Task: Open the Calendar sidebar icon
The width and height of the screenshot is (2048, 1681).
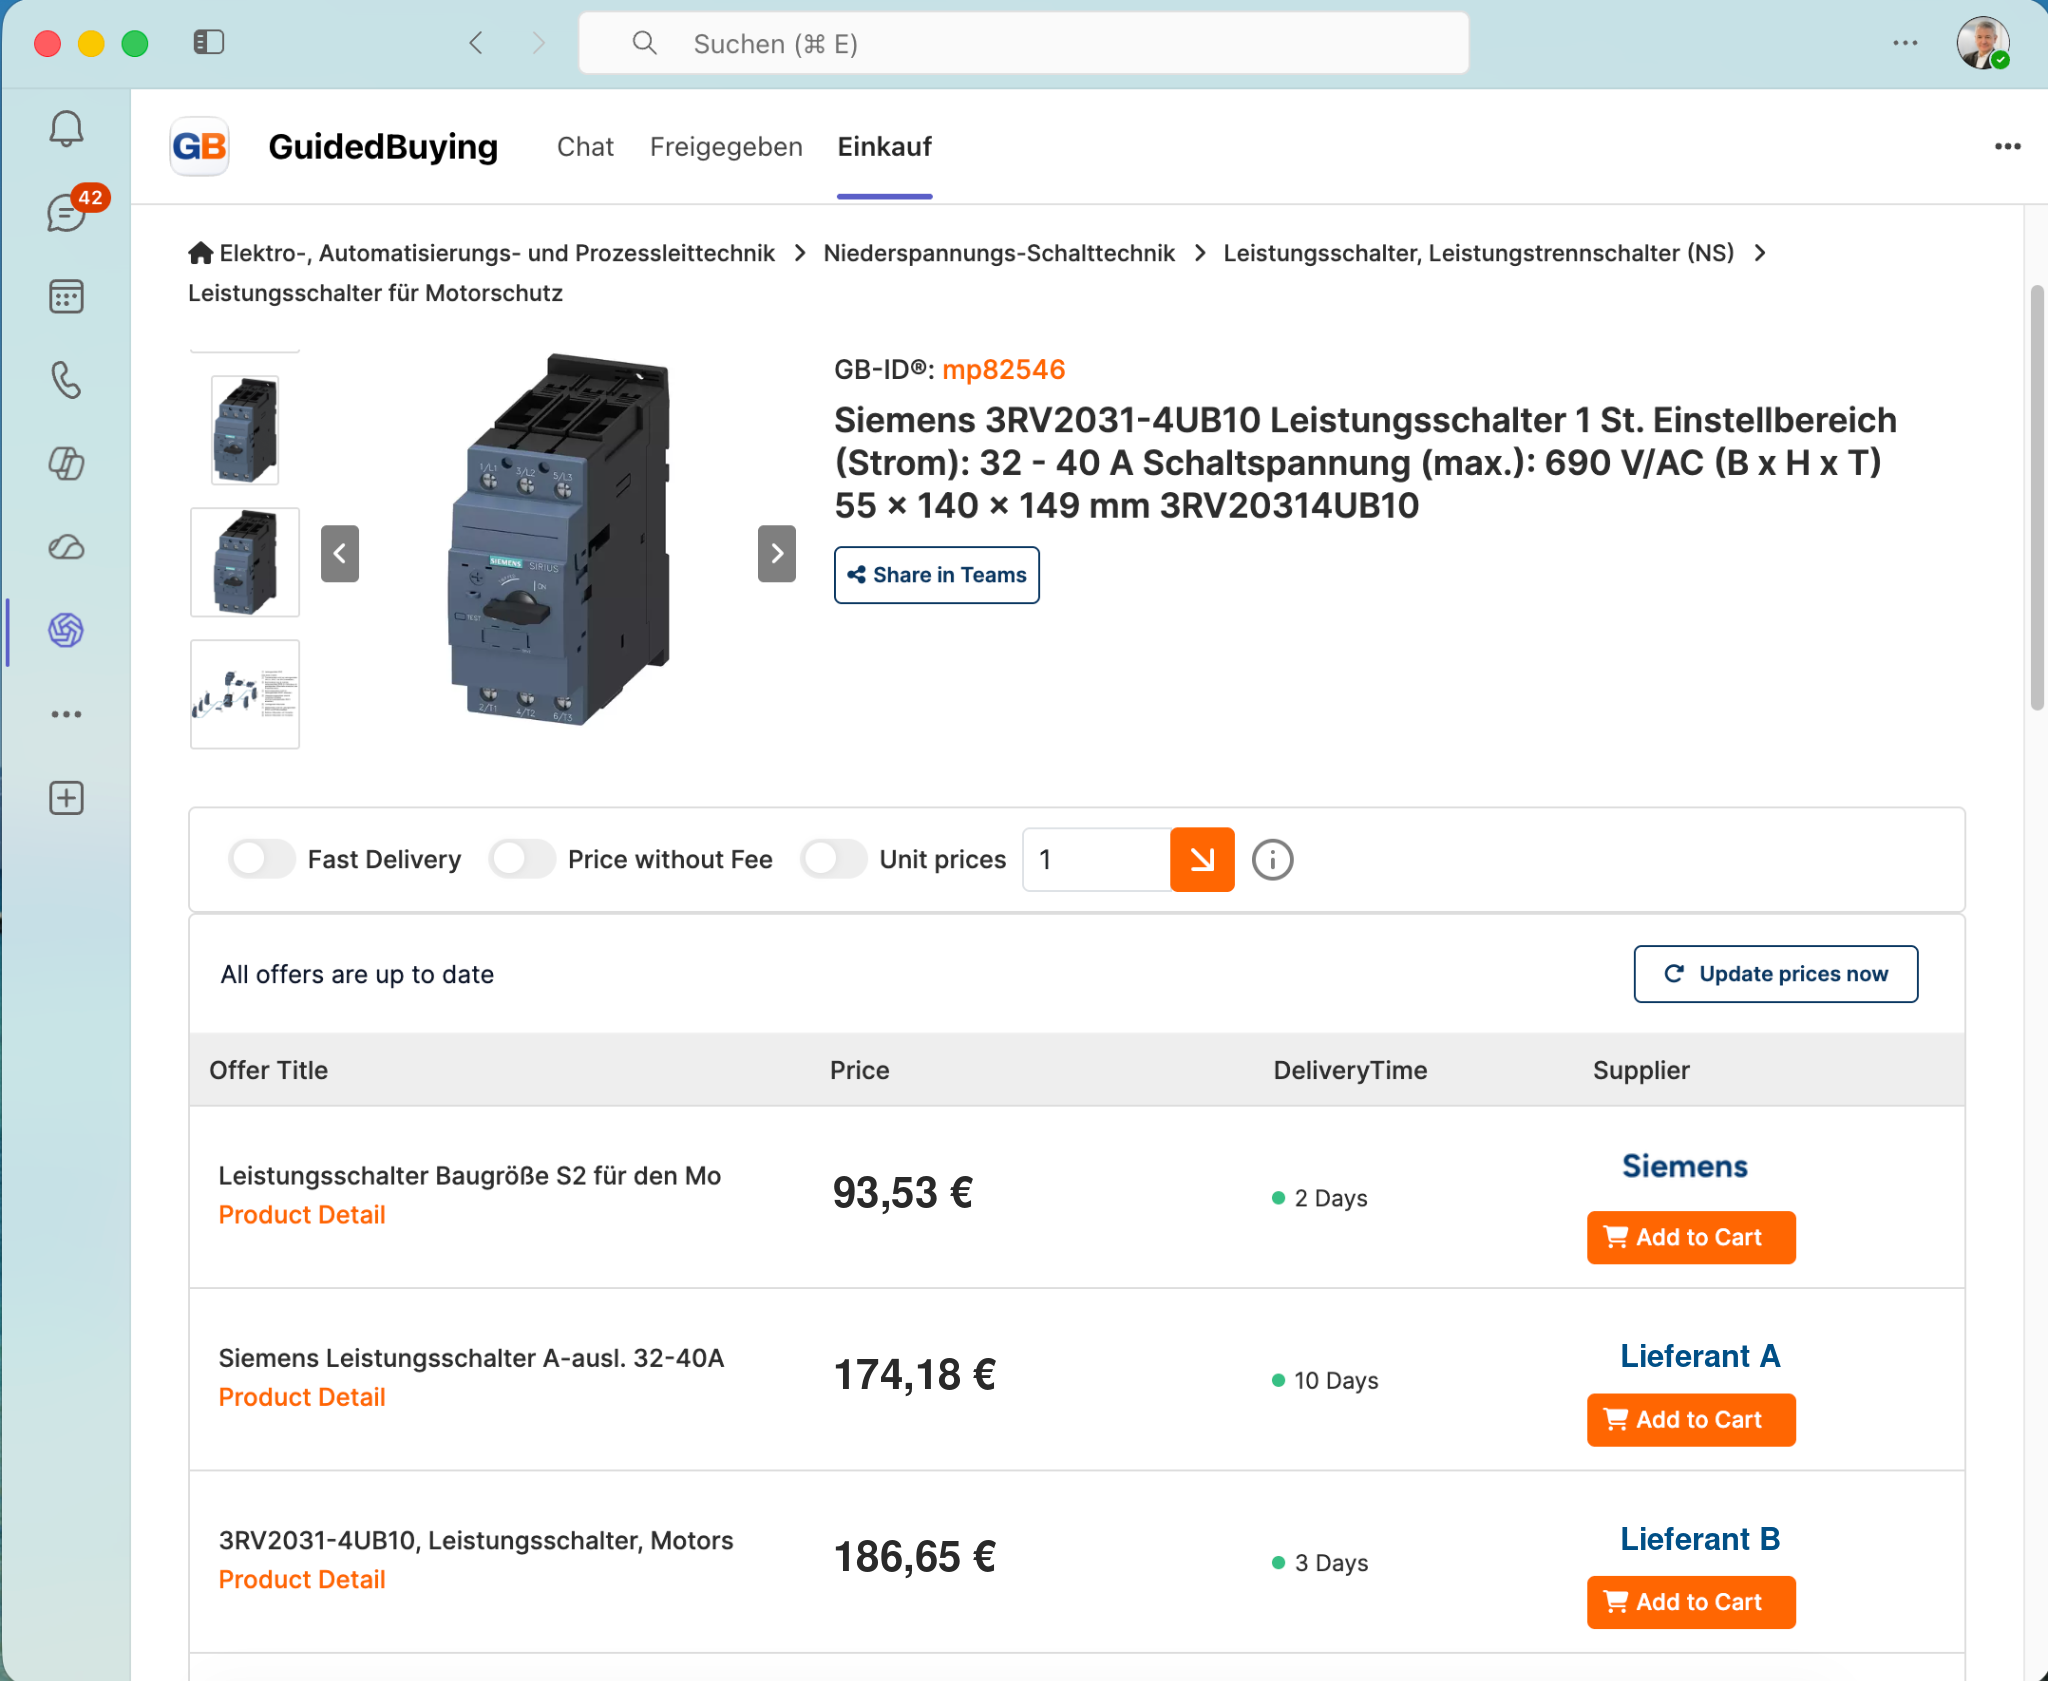Action: (66, 297)
